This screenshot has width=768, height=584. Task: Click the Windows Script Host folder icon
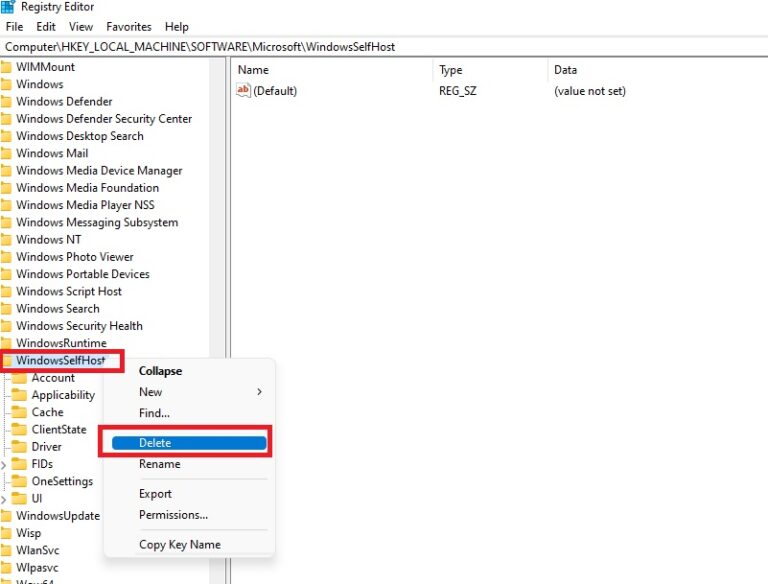click(x=6, y=292)
